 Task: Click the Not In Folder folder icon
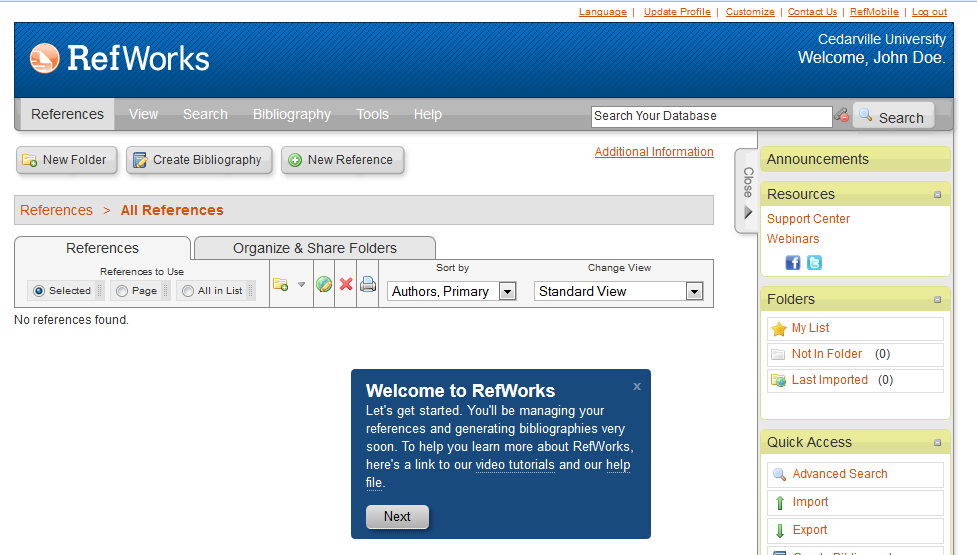pyautogui.click(x=778, y=354)
